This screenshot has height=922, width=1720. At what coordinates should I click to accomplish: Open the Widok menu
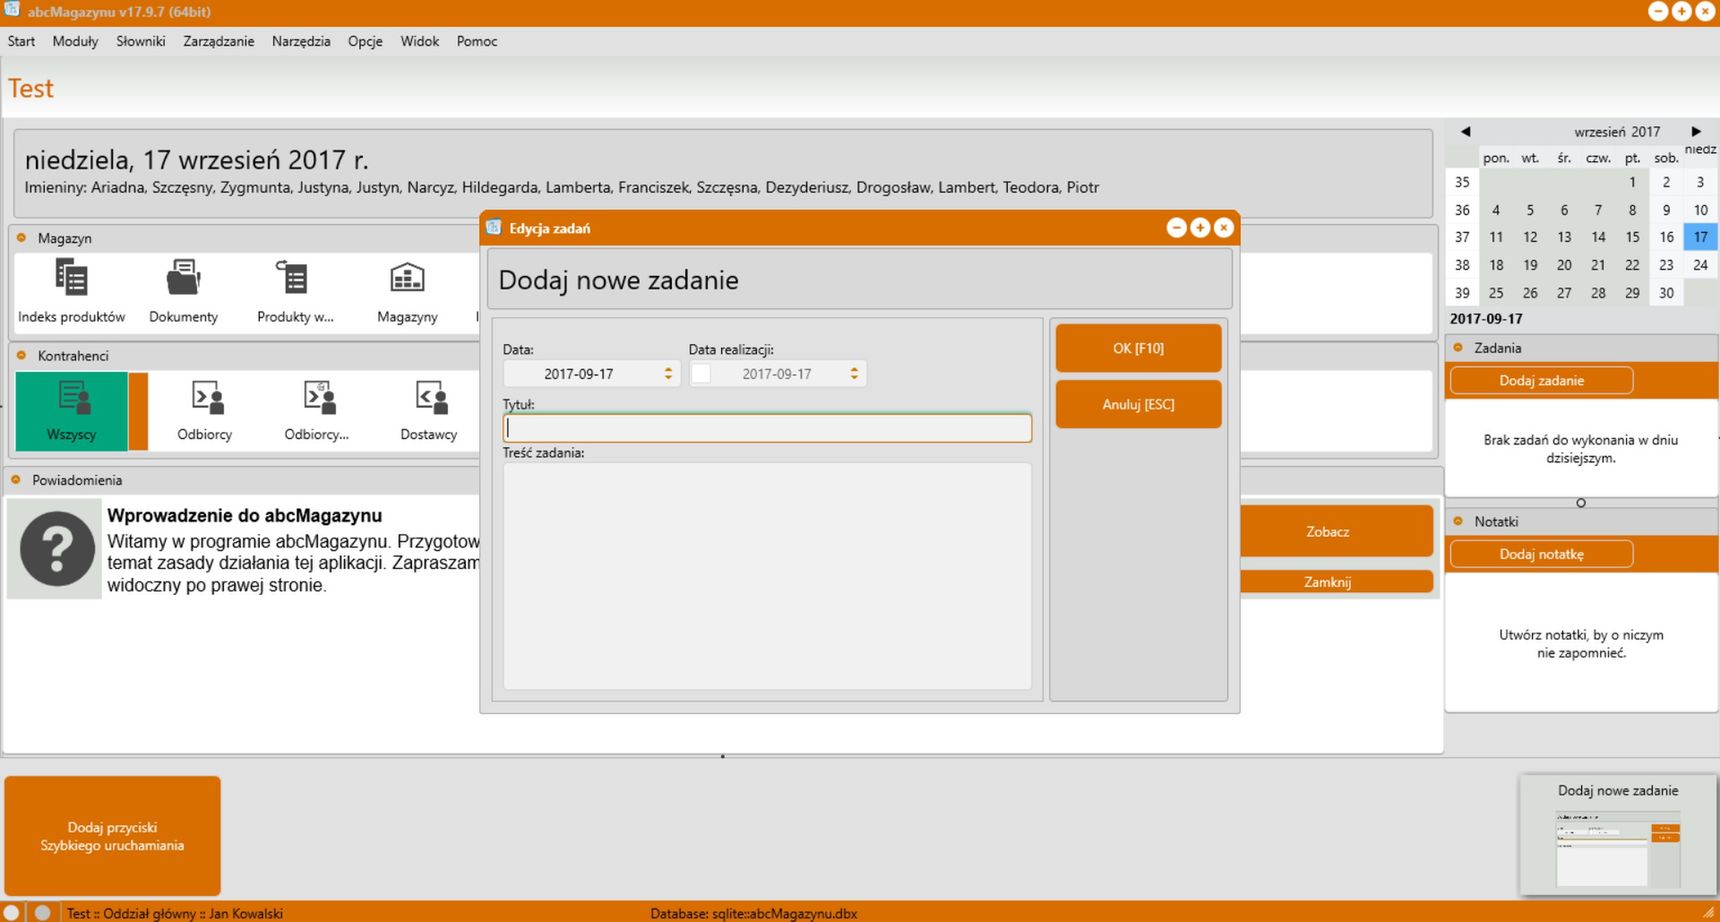click(419, 41)
